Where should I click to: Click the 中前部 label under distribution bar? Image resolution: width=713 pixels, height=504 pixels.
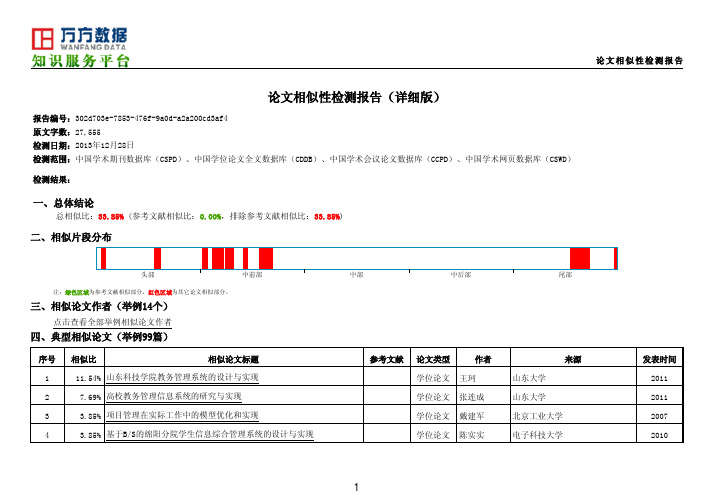point(252,275)
